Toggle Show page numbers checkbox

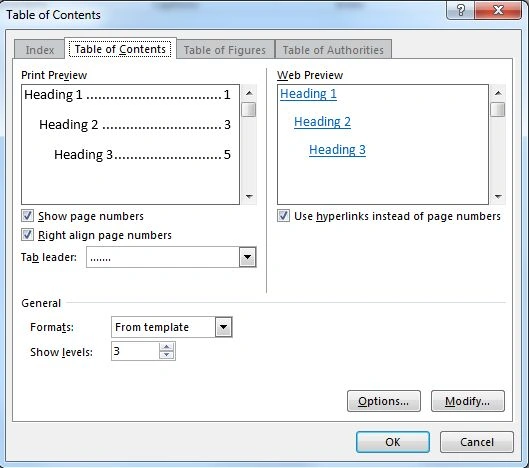27,216
